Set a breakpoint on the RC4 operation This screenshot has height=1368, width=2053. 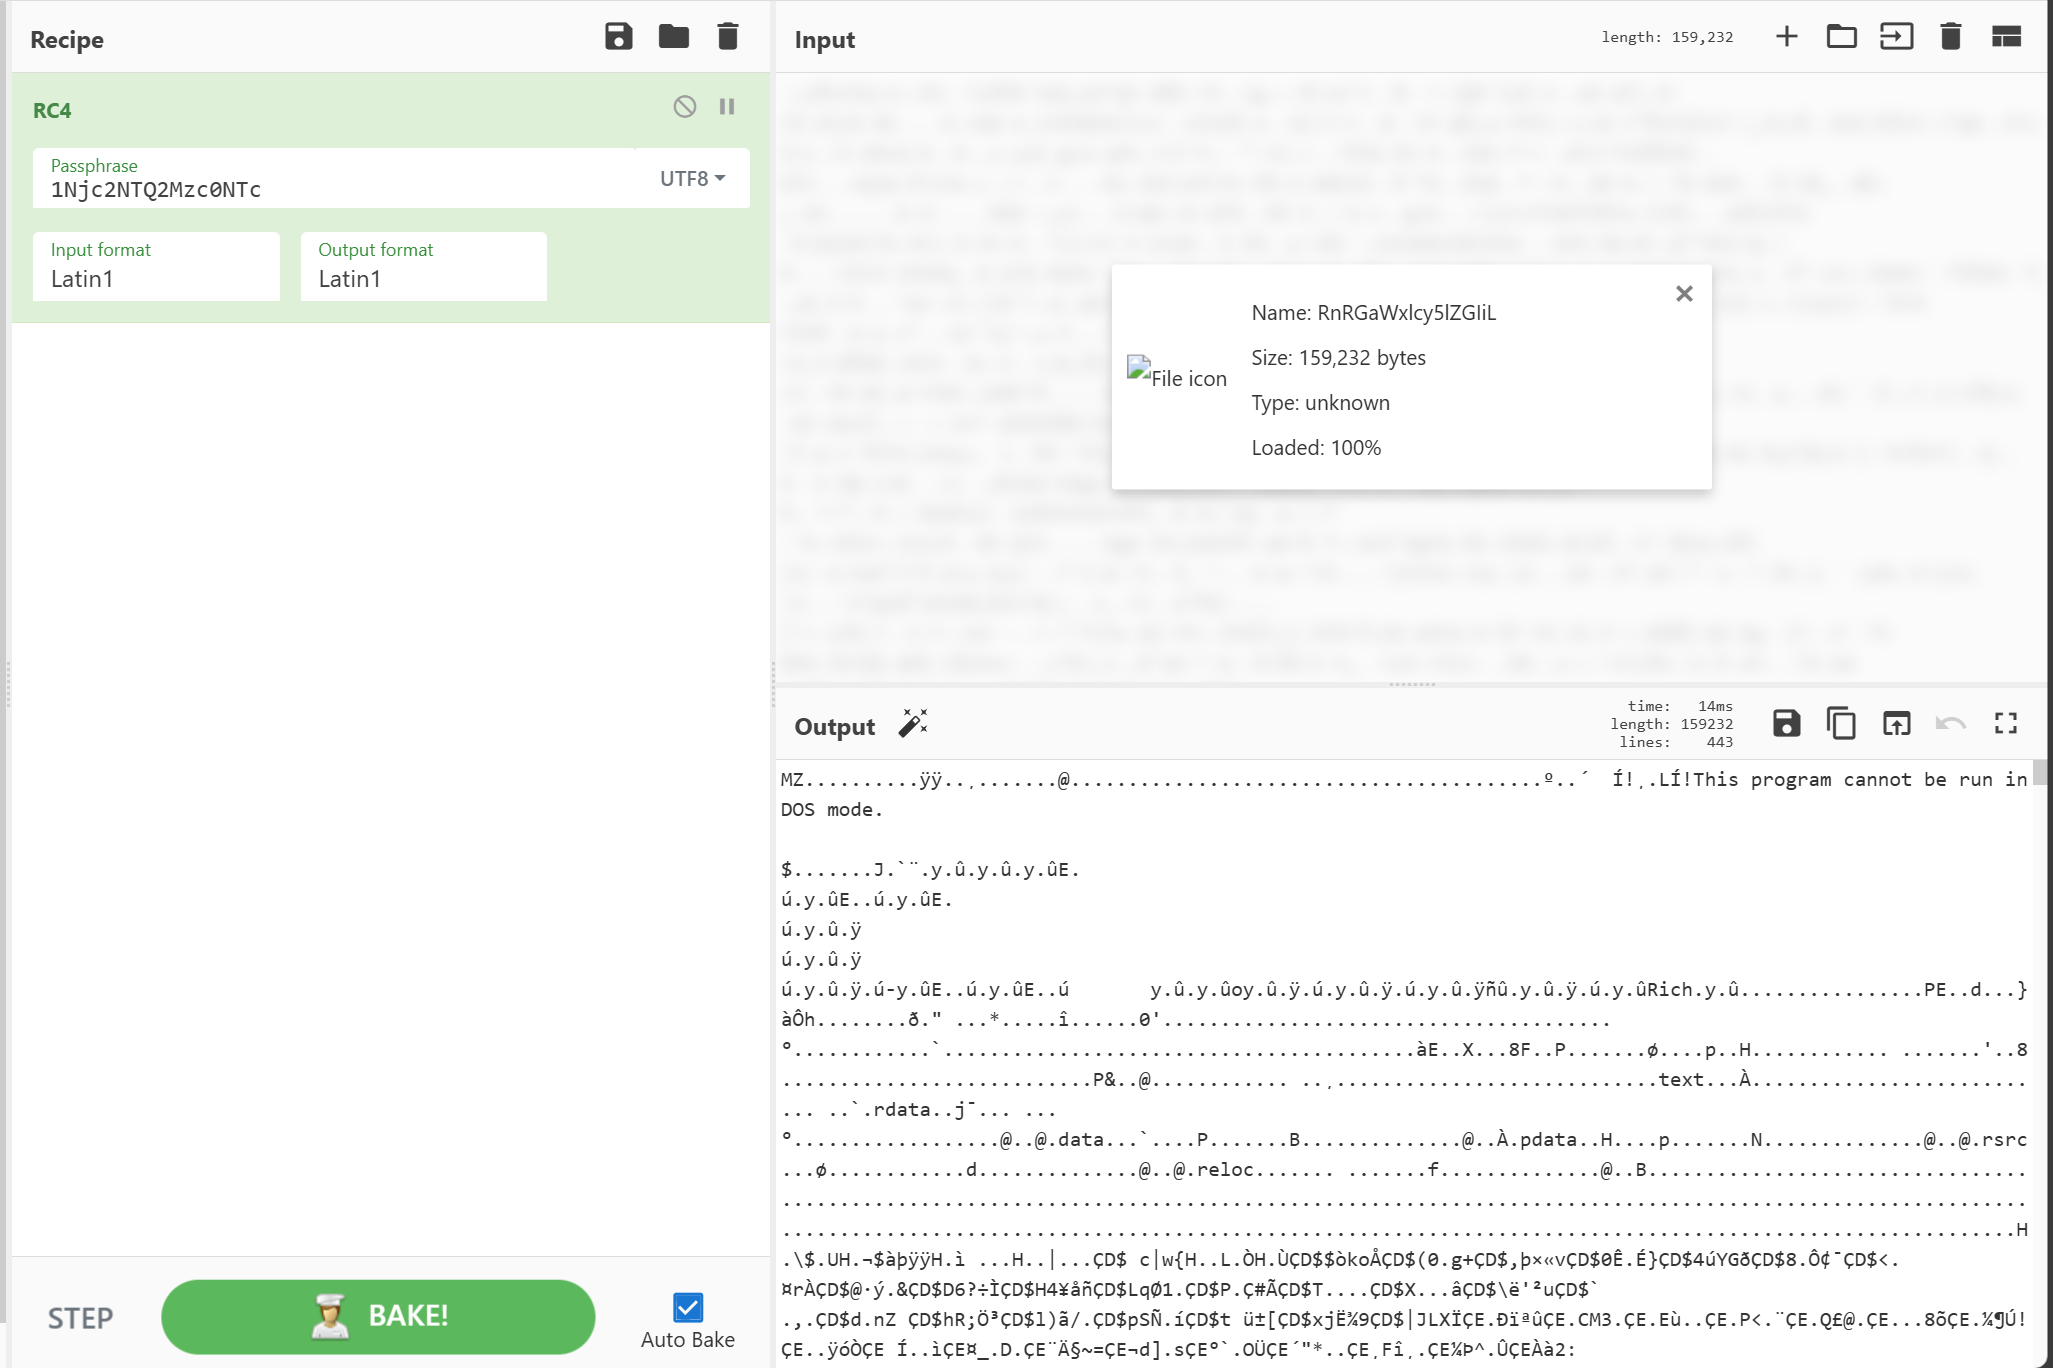pyautogui.click(x=727, y=107)
